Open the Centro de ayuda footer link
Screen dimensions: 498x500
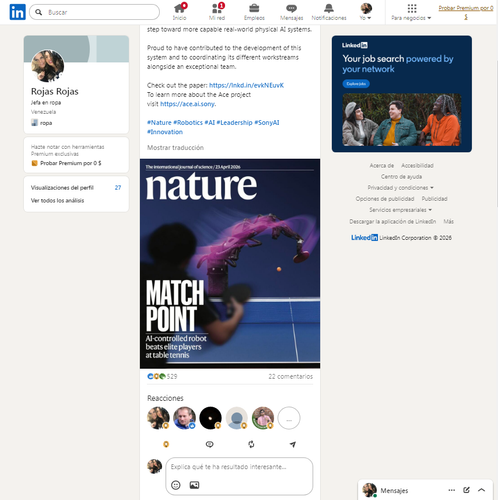click(x=401, y=177)
